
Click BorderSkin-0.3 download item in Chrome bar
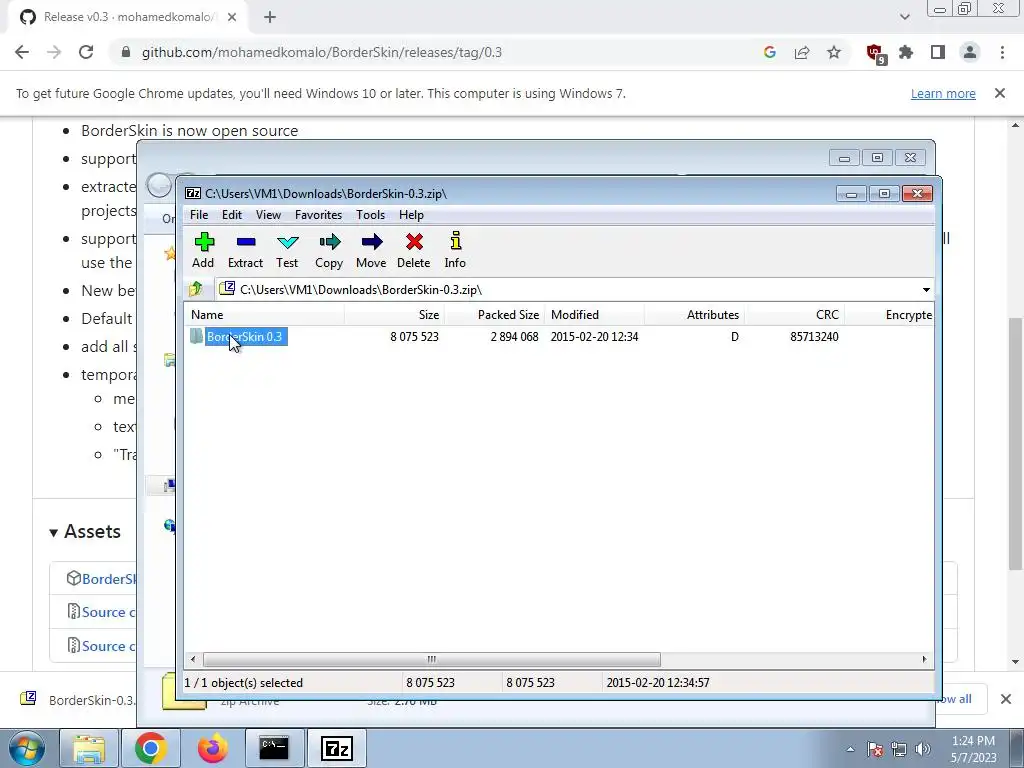coord(78,699)
